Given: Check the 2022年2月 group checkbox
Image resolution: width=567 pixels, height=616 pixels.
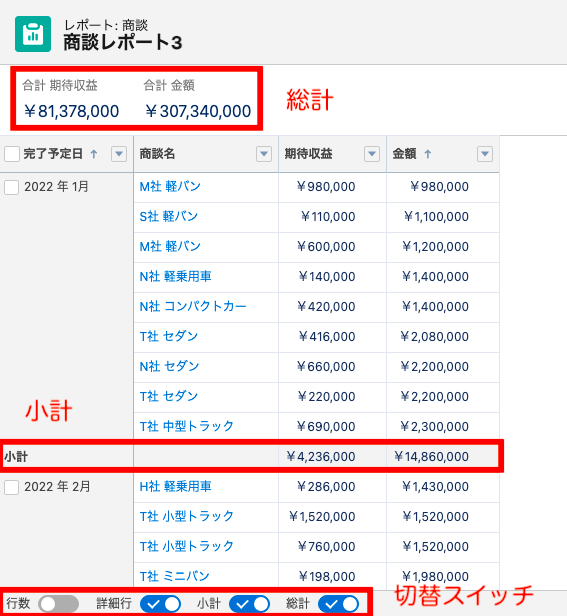Looking at the screenshot, I should click(x=12, y=488).
